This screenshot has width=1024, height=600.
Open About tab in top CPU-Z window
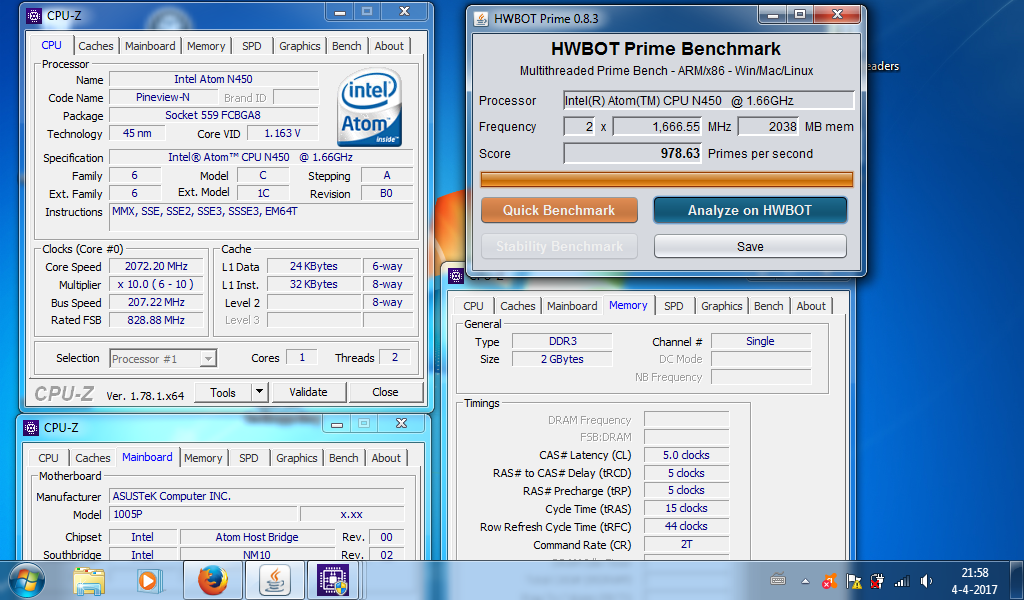[x=389, y=46]
